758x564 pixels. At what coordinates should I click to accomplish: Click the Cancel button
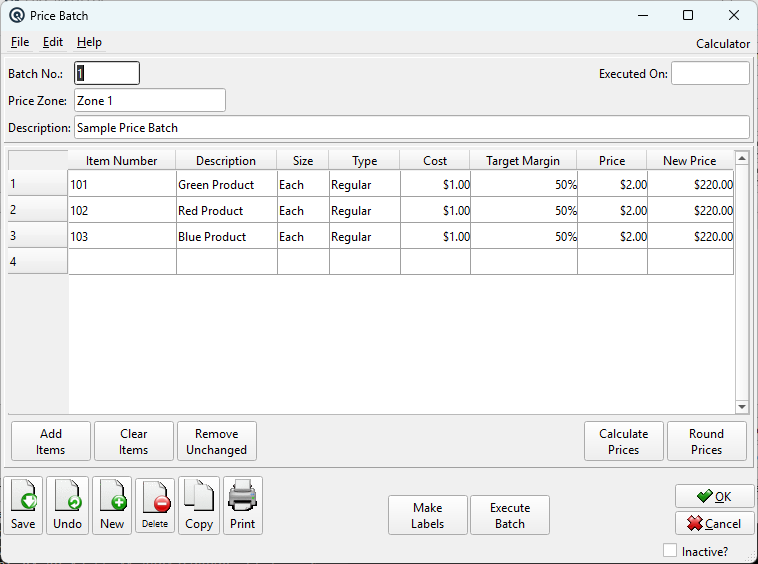tap(714, 523)
